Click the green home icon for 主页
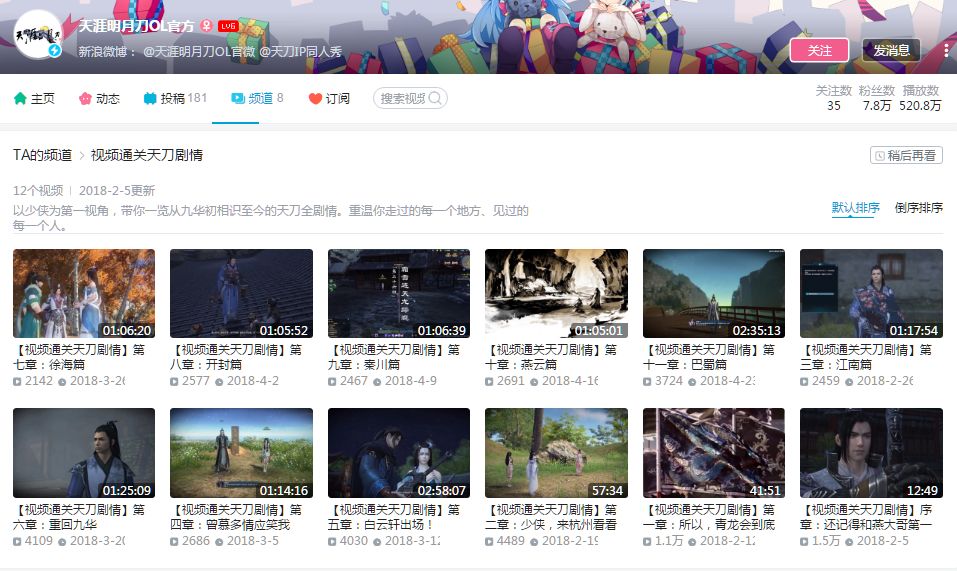Viewport: 957px width, 571px height. click(20, 98)
